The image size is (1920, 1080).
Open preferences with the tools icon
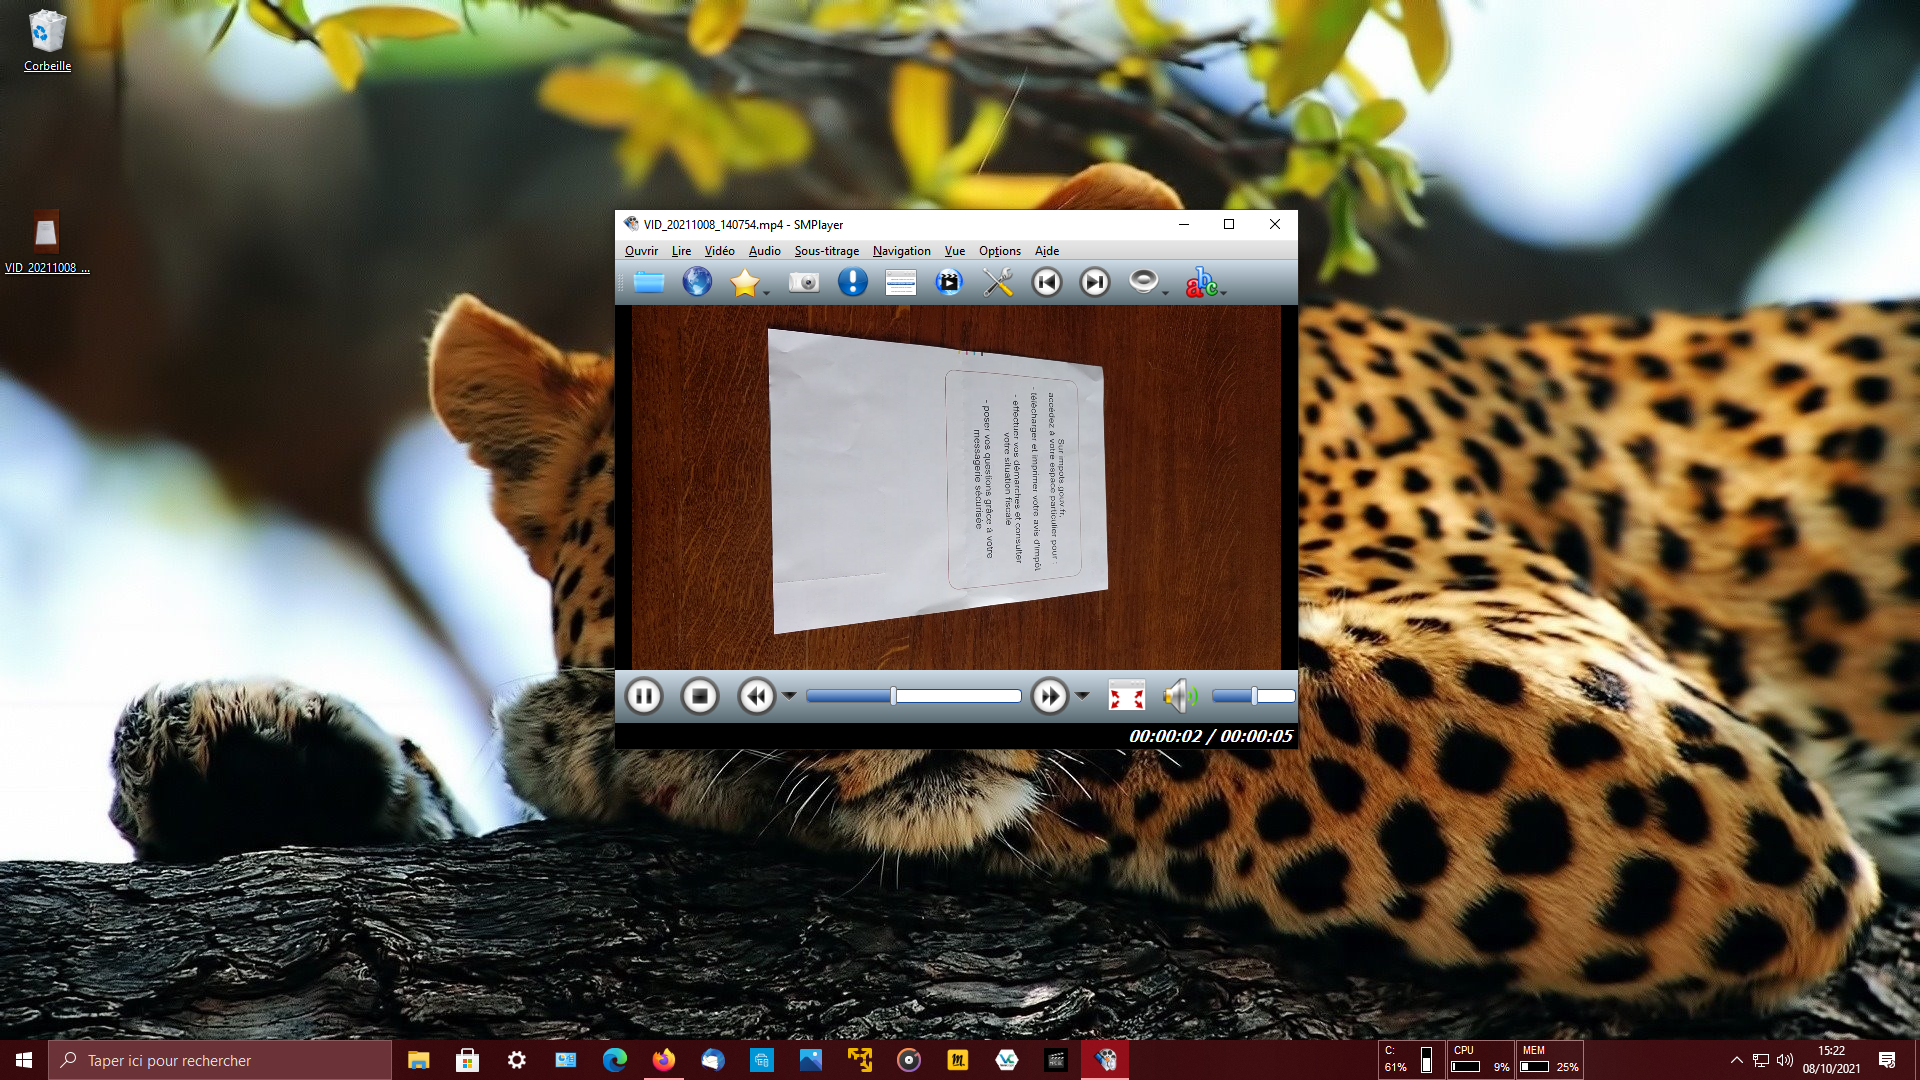coord(997,283)
